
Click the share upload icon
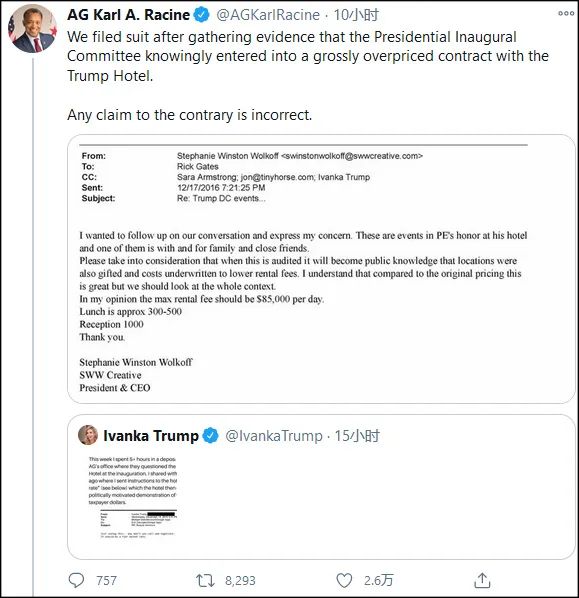pos(482,580)
